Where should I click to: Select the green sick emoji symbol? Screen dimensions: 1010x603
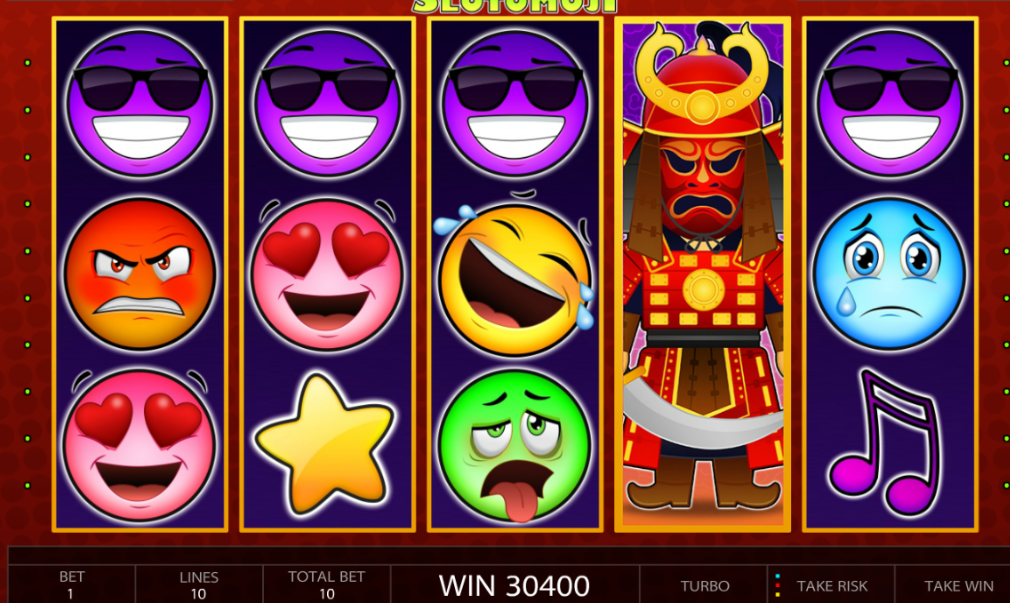click(515, 446)
